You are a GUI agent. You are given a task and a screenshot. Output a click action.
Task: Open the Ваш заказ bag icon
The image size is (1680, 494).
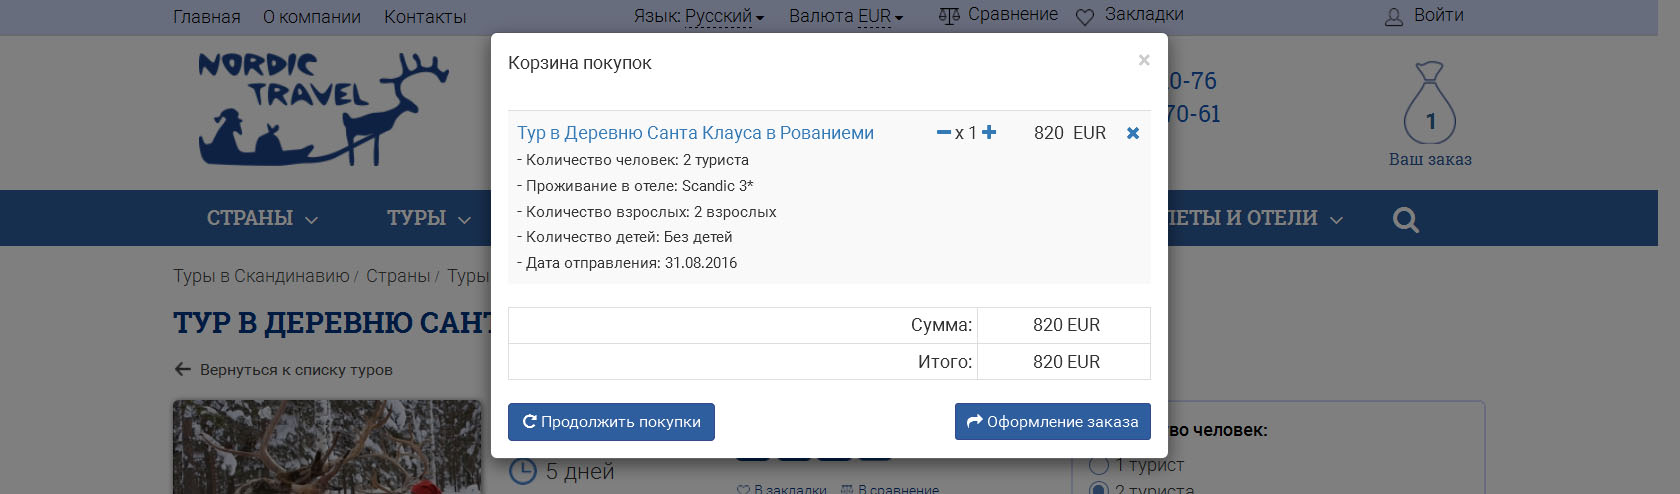[1430, 103]
